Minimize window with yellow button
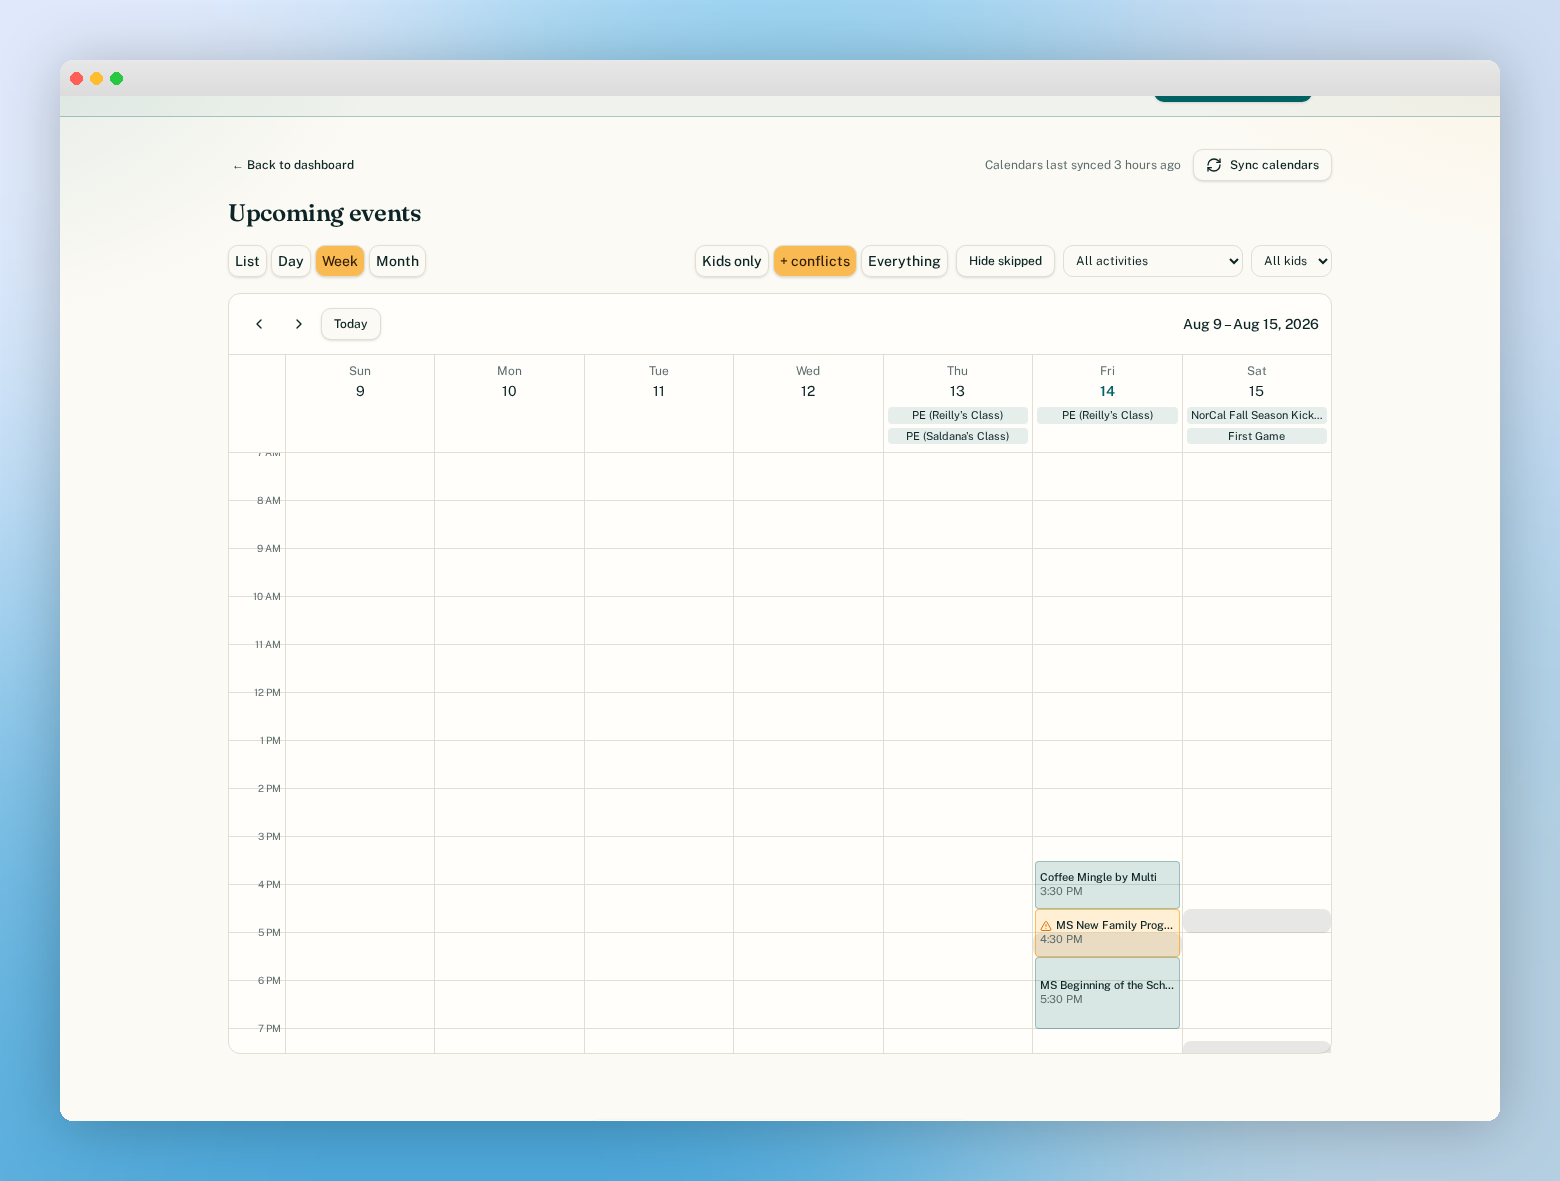 [97, 78]
